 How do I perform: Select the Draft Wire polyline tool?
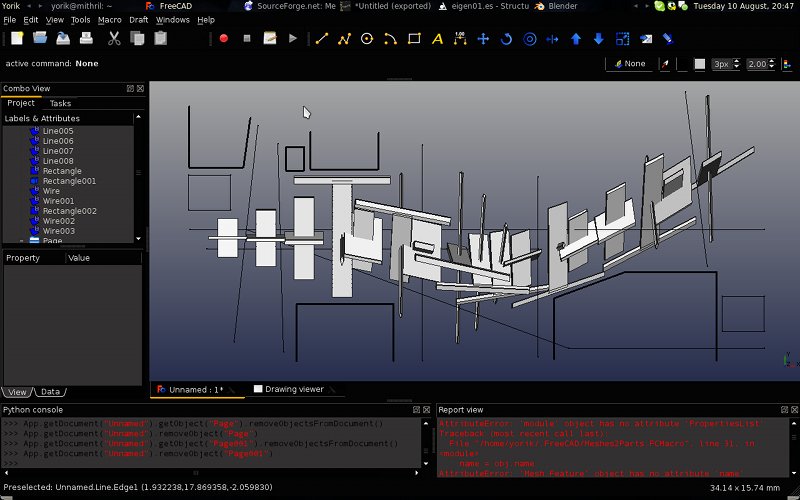coord(345,39)
